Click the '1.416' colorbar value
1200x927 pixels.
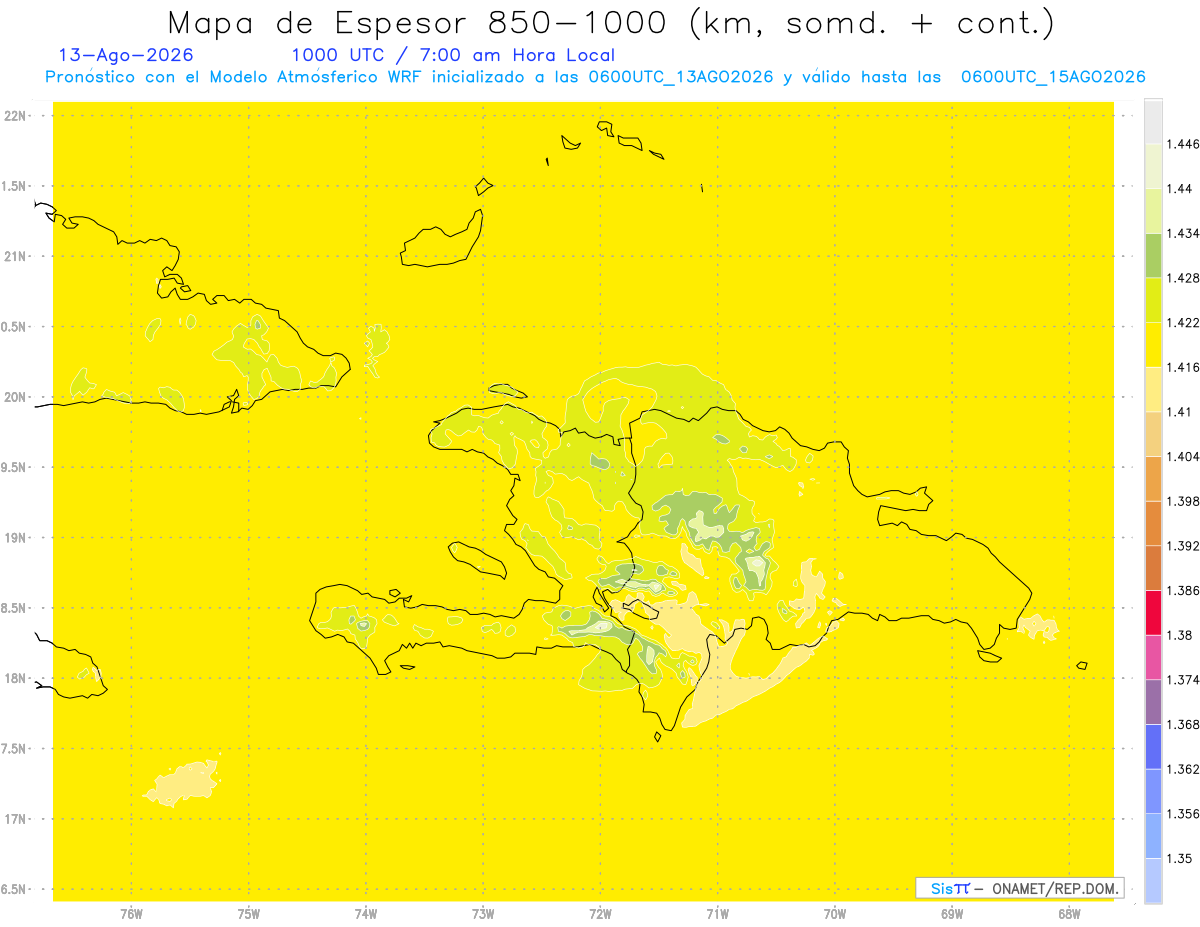click(1185, 367)
